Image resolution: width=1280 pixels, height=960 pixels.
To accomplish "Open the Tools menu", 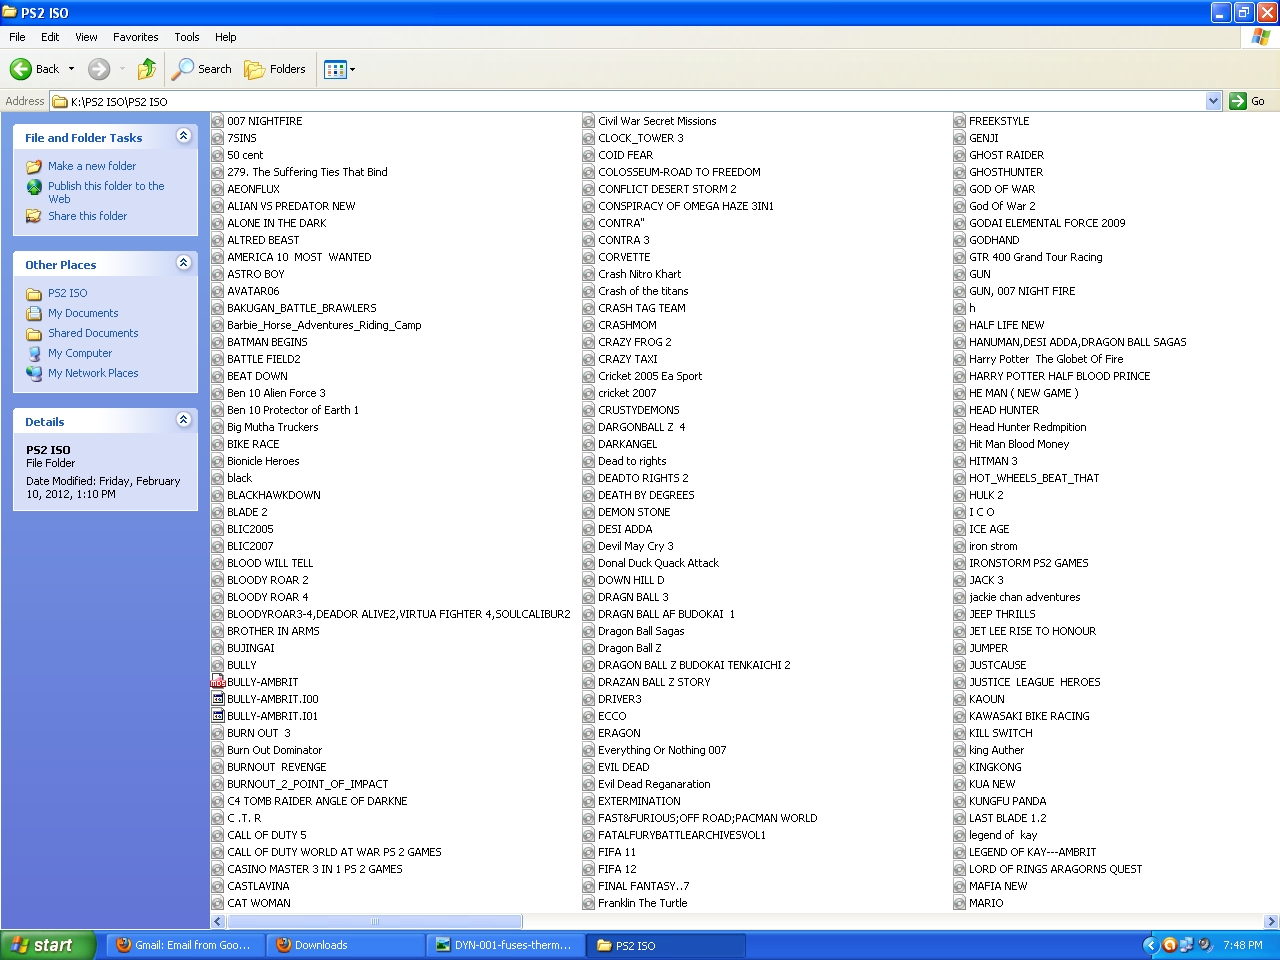I will click(187, 37).
